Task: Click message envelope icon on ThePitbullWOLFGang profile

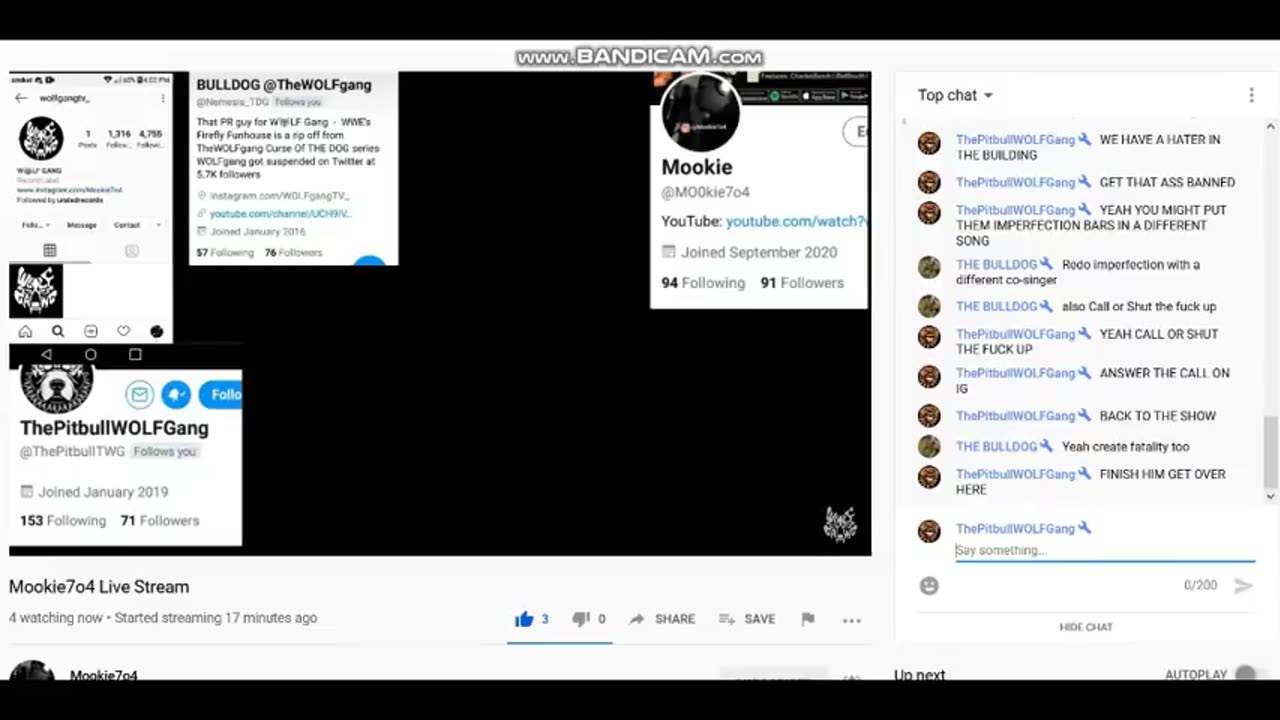Action: coord(139,395)
